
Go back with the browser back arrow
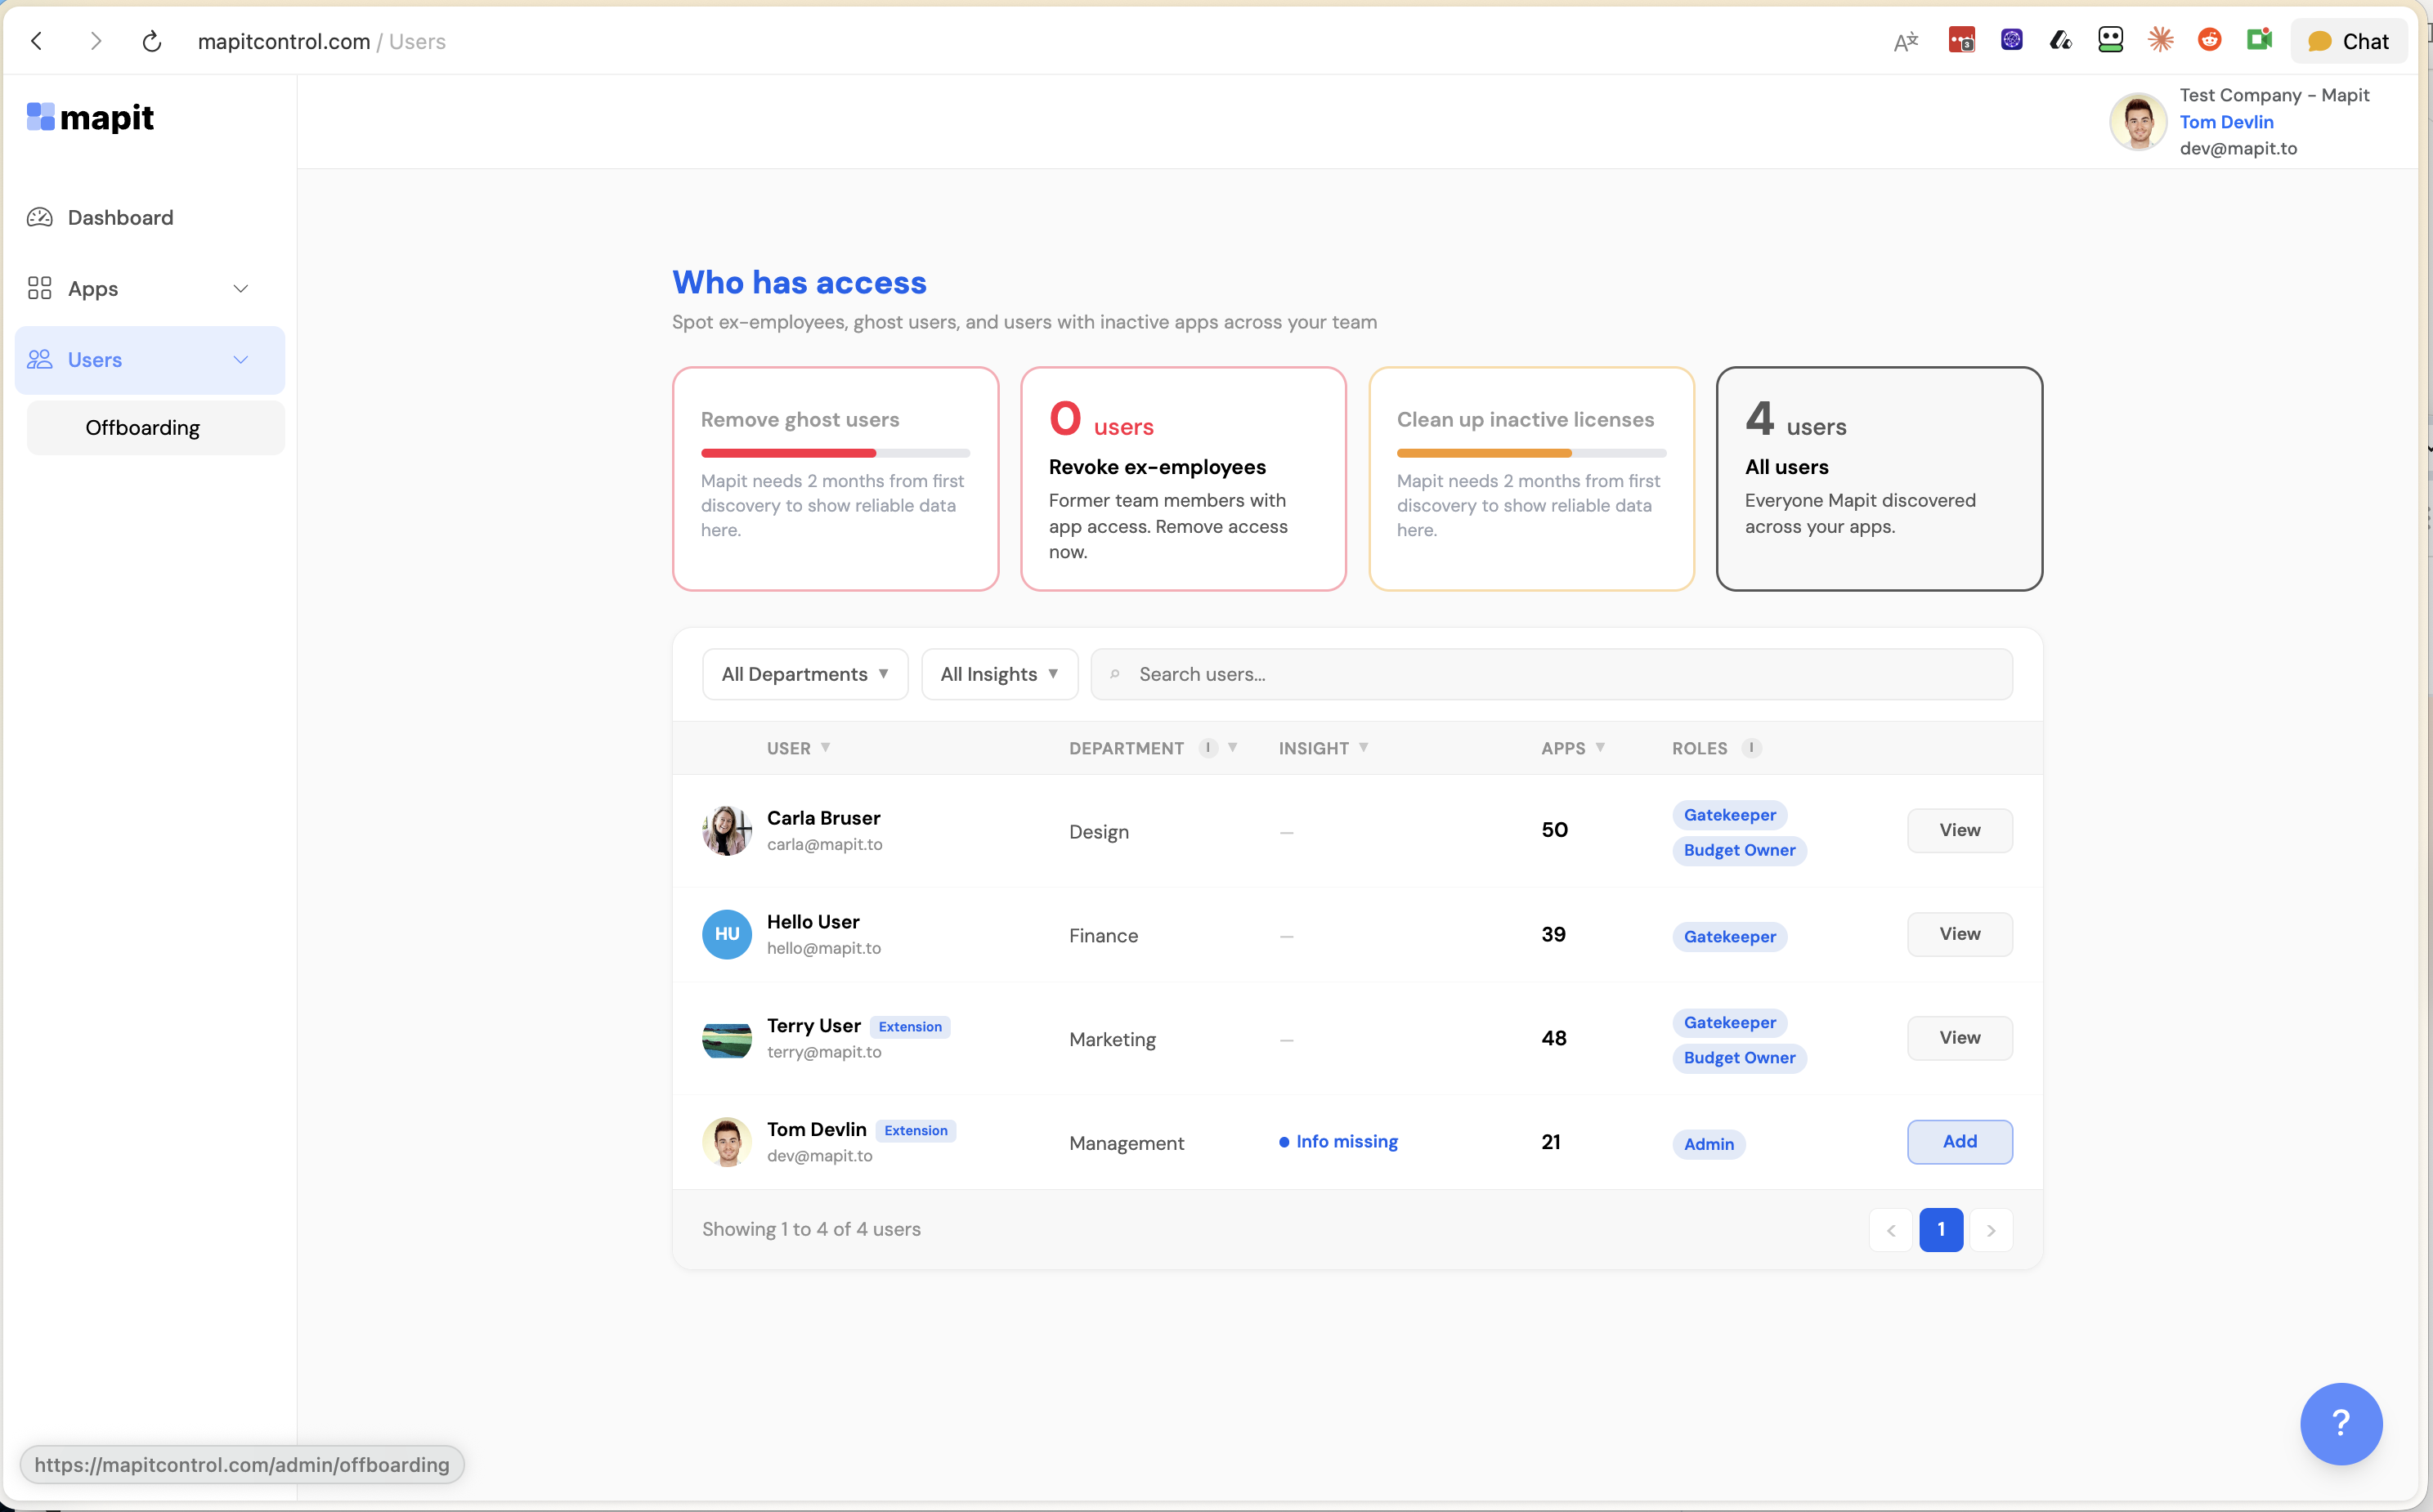click(x=37, y=41)
